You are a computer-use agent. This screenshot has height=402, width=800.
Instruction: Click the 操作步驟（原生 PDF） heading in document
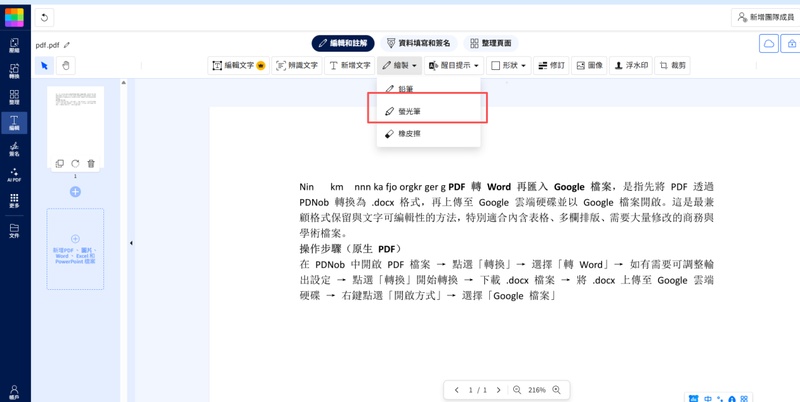(x=350, y=249)
